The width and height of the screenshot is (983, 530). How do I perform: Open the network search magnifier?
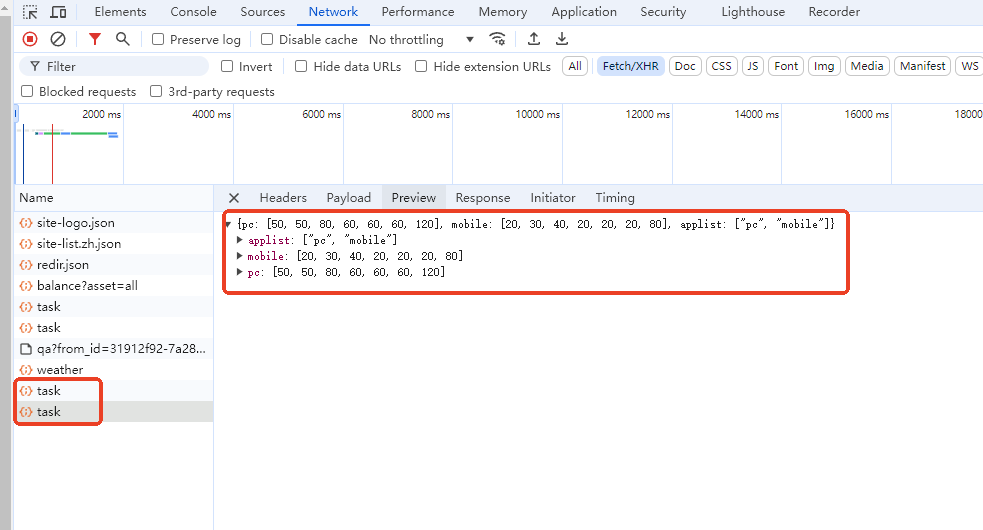[x=123, y=40]
